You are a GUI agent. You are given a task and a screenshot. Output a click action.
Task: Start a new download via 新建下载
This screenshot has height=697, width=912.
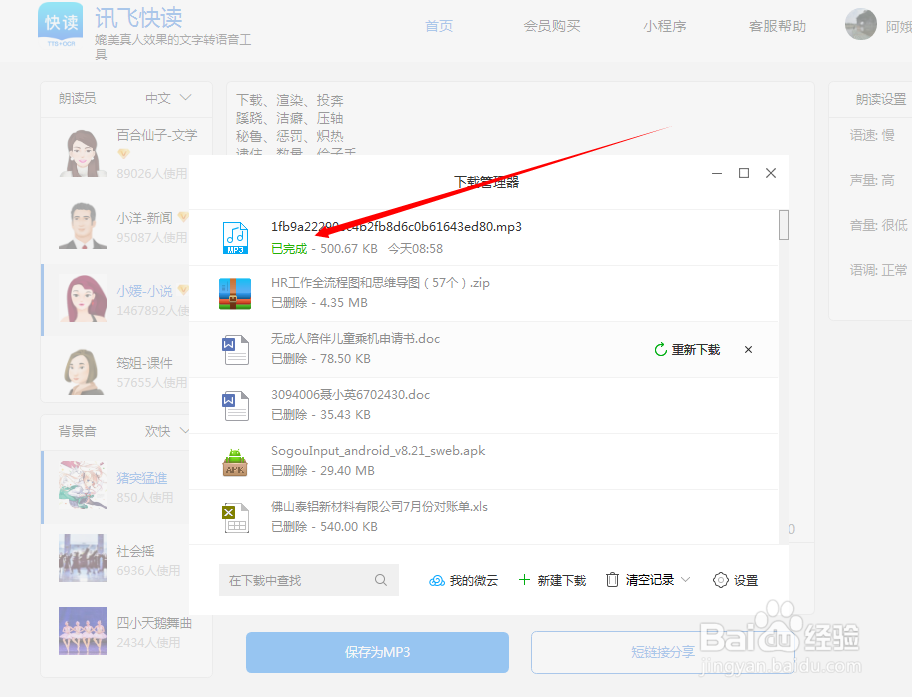551,580
